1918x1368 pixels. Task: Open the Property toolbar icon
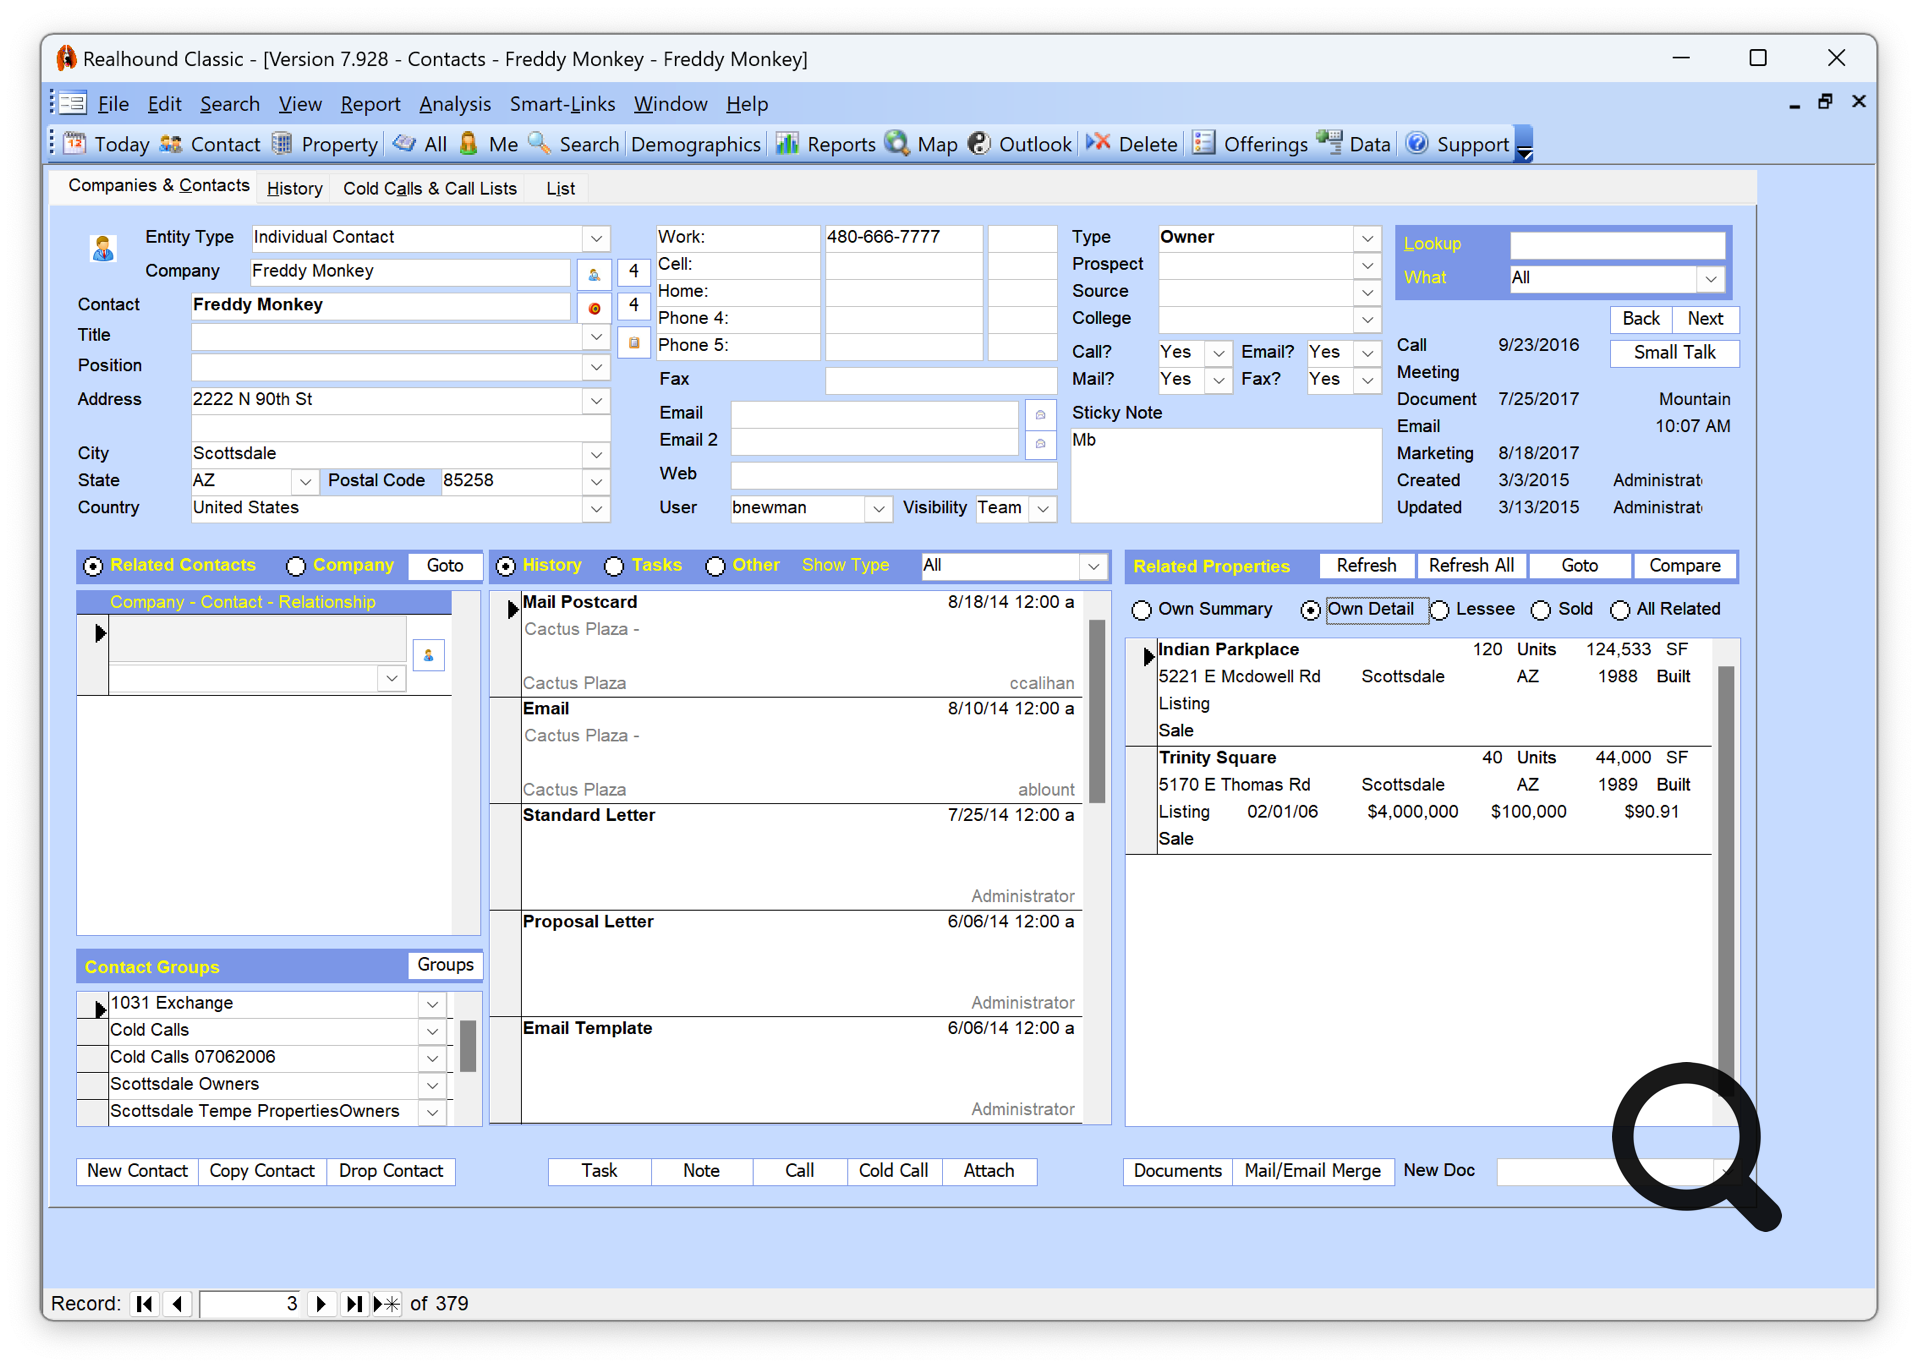point(283,144)
